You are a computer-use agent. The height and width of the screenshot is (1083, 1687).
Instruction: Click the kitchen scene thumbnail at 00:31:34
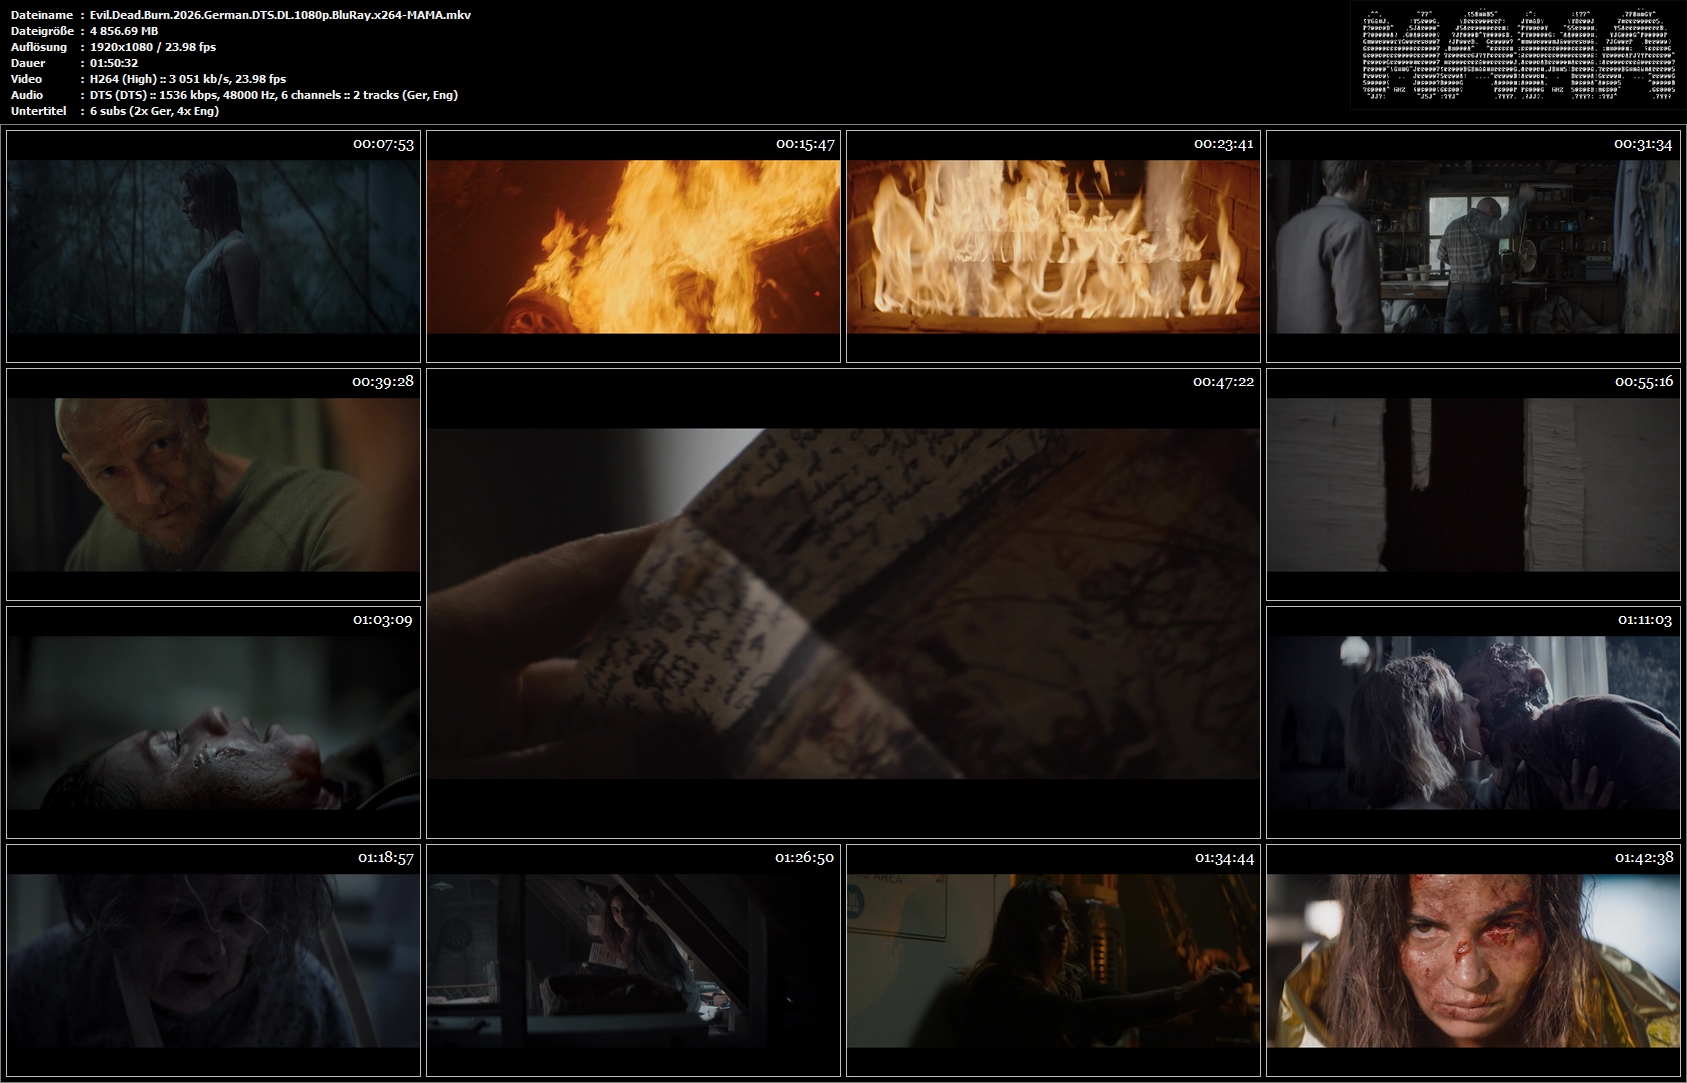(1473, 247)
